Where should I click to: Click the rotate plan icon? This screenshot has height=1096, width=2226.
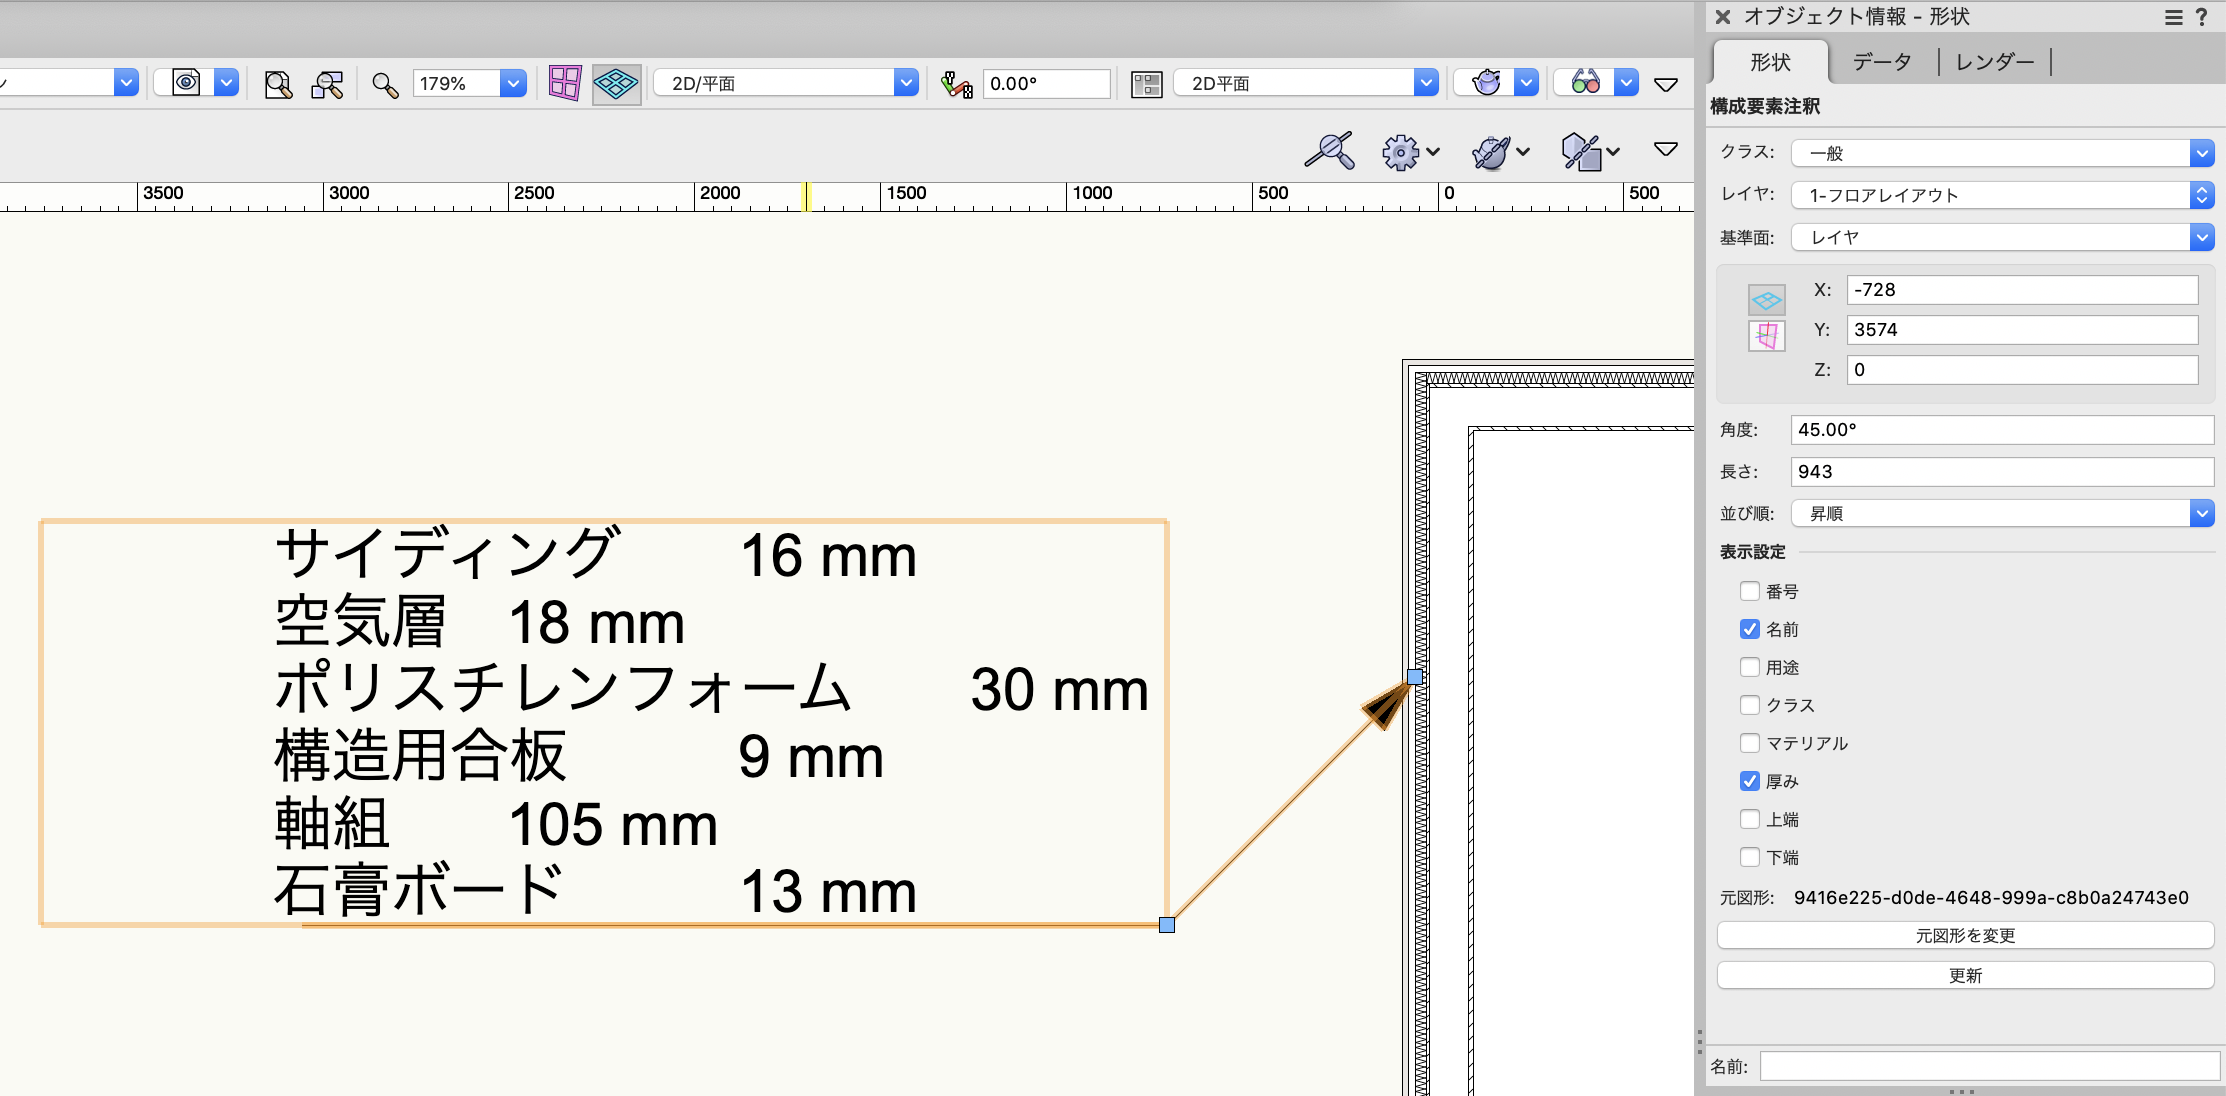(956, 84)
